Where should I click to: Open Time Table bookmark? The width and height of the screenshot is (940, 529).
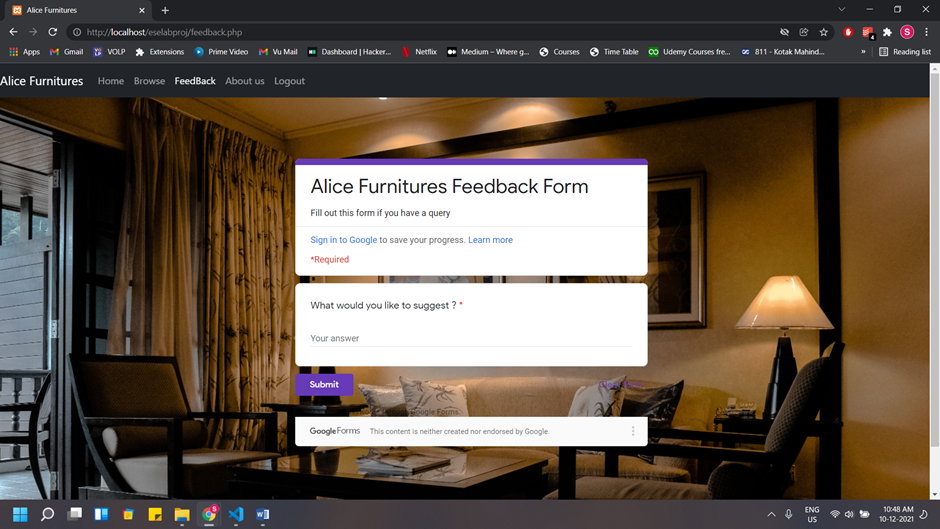[614, 52]
